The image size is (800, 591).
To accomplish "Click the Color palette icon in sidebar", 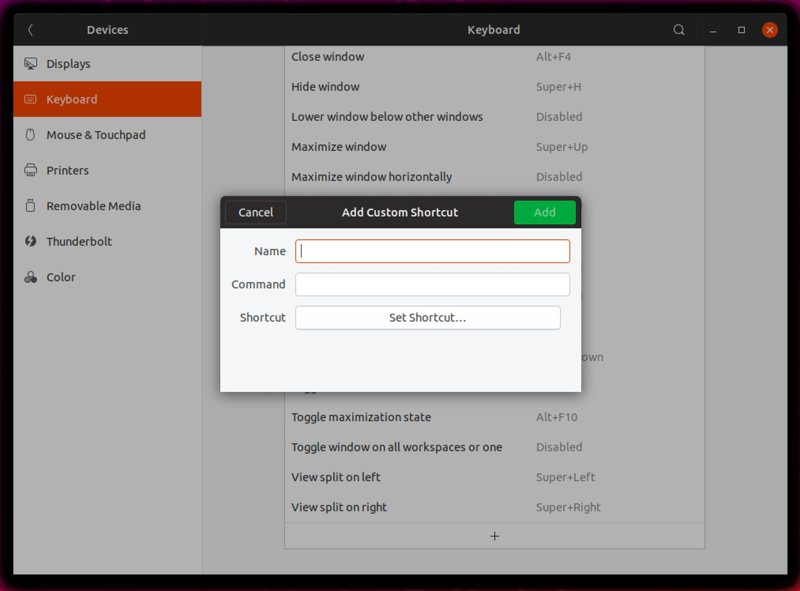I will pos(33,277).
